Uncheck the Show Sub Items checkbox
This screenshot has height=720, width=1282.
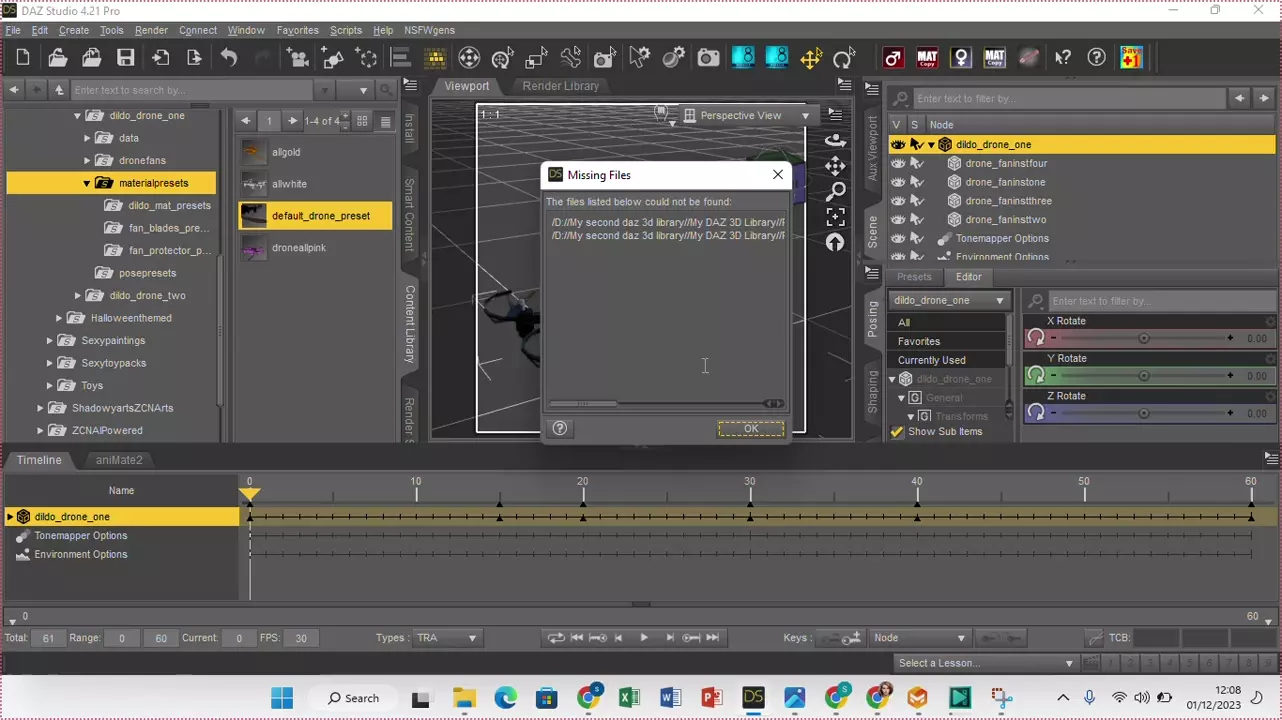(897, 432)
